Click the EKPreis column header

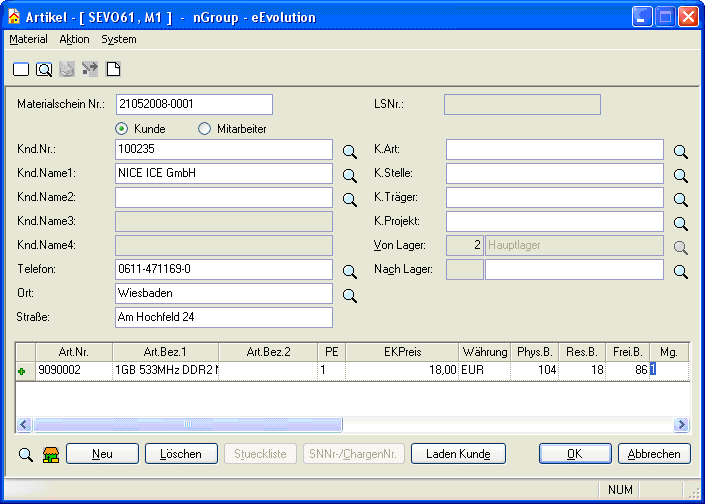point(401,352)
